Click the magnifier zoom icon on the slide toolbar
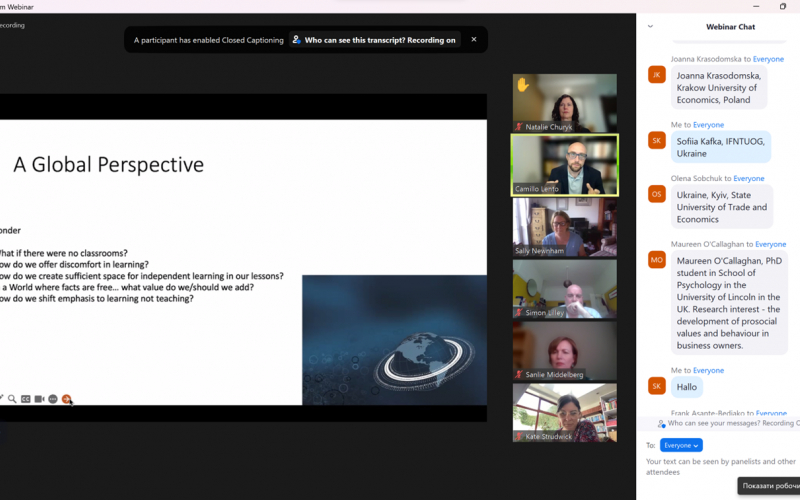 click(12, 399)
